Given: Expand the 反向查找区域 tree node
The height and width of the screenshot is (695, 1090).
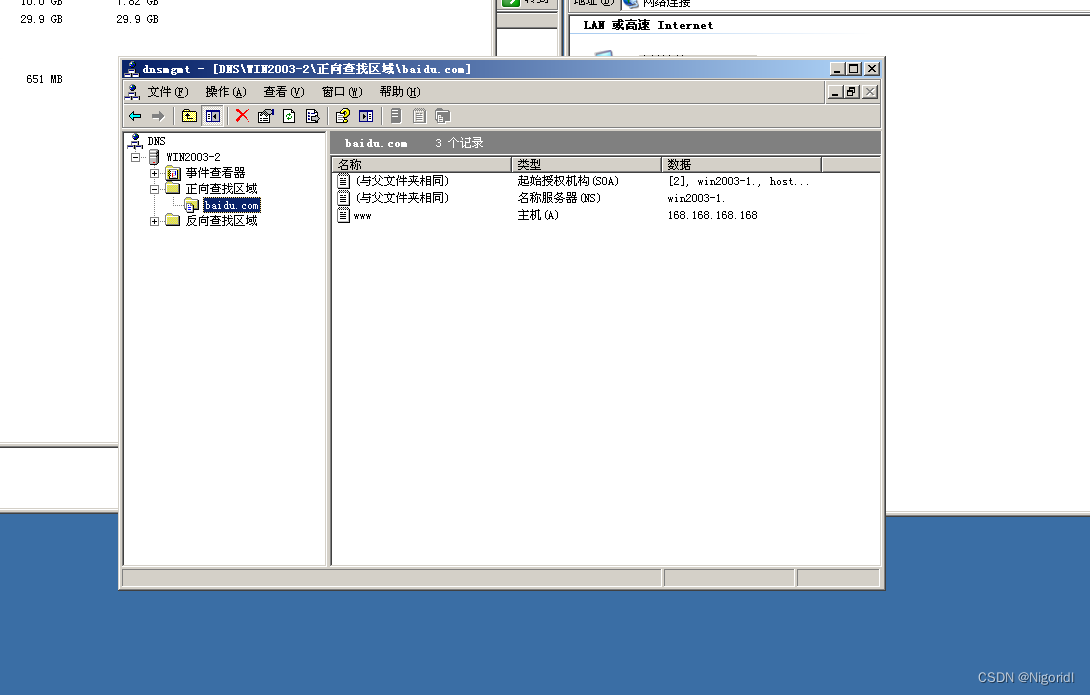Looking at the screenshot, I should click(154, 222).
